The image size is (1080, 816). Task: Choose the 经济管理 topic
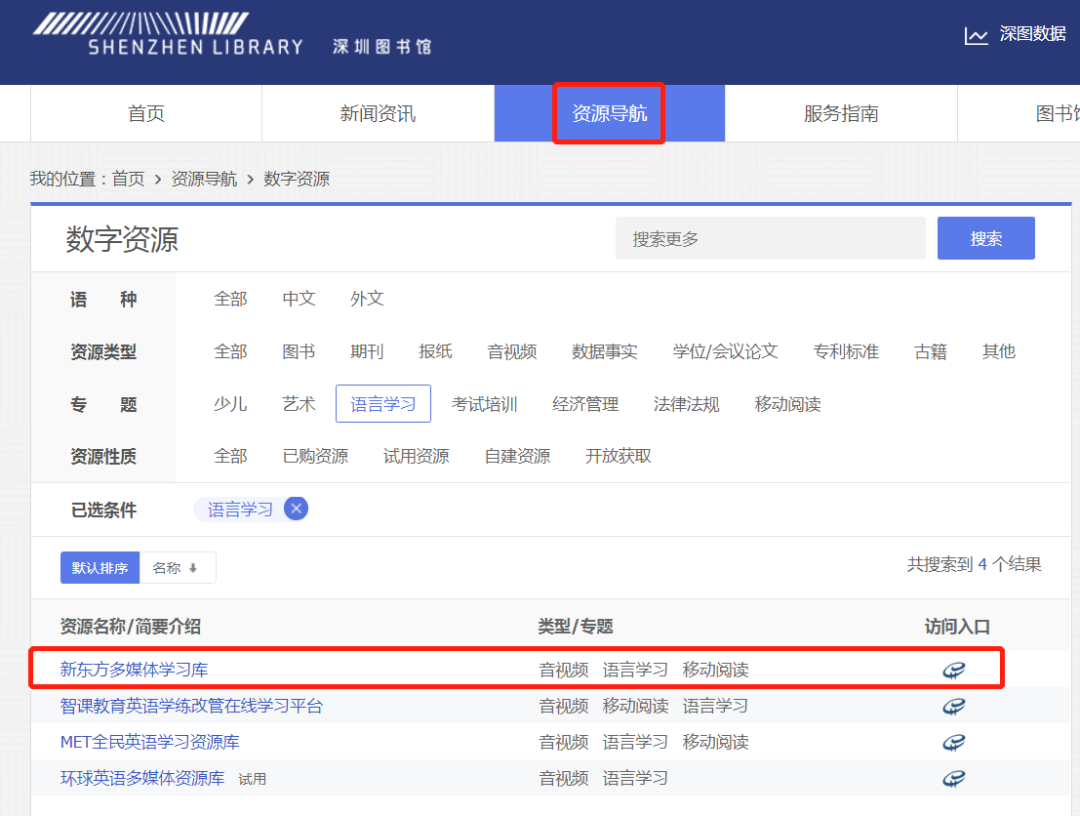[585, 404]
